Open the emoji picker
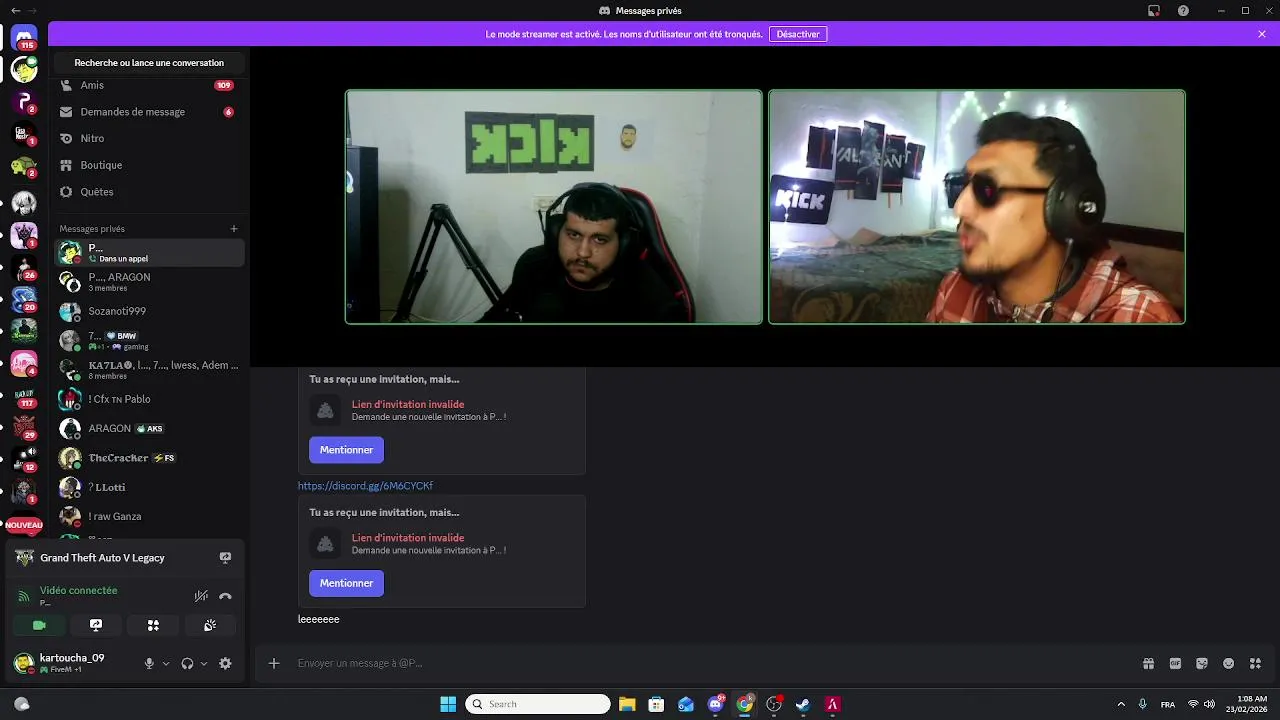 (x=1229, y=663)
